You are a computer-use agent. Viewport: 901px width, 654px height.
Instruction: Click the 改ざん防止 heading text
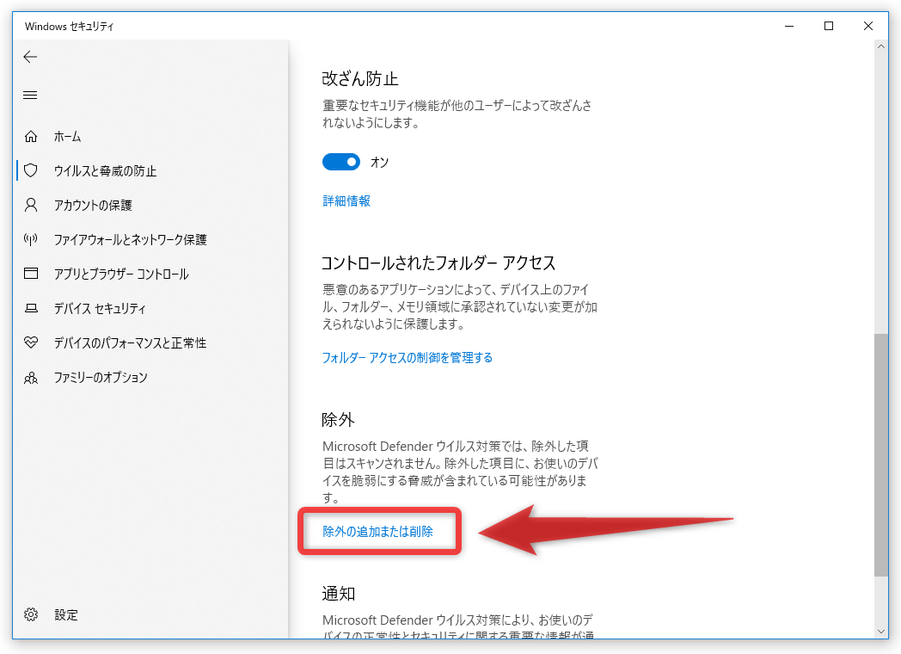(360, 79)
